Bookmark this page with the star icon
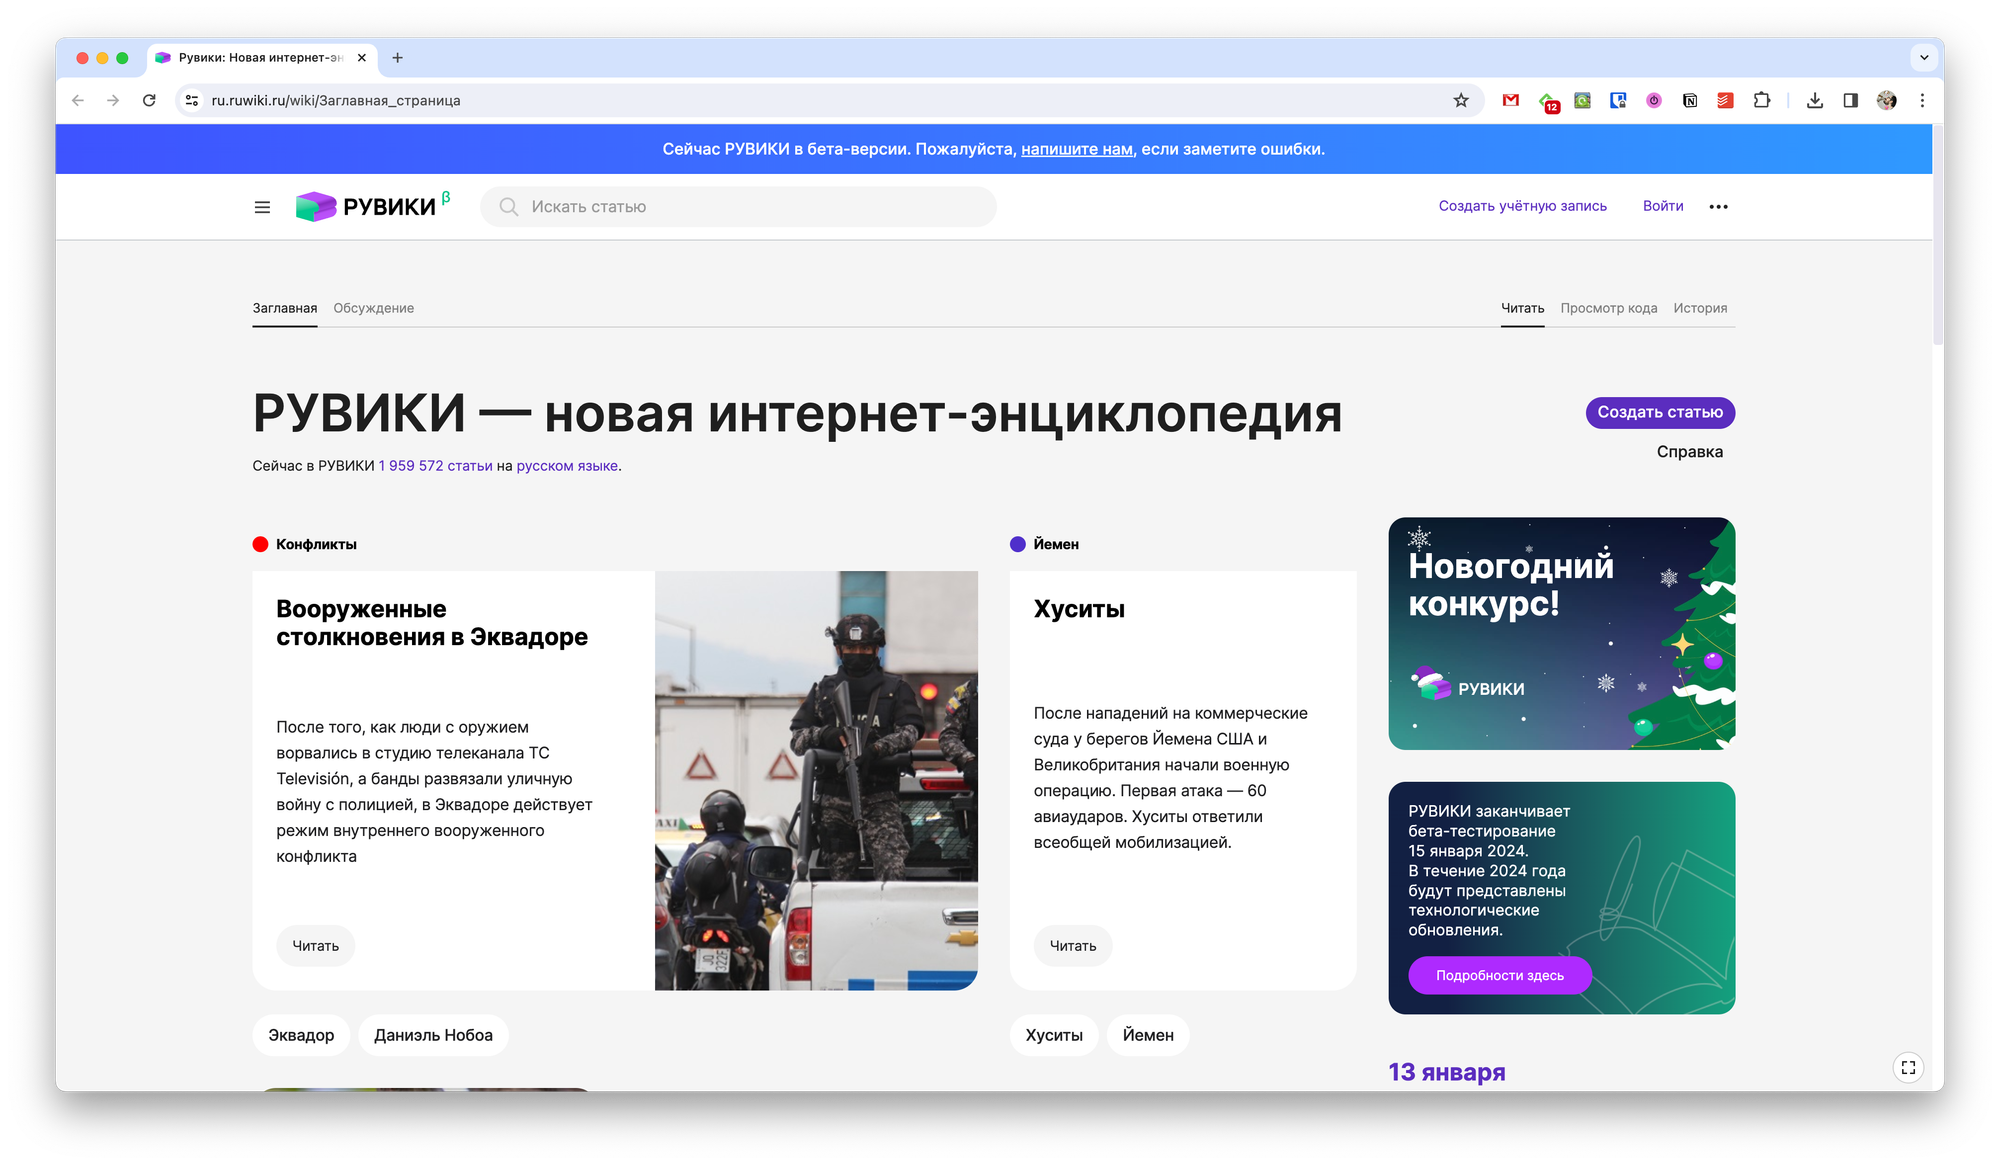Screen dimensions: 2000x1165 tap(1461, 100)
